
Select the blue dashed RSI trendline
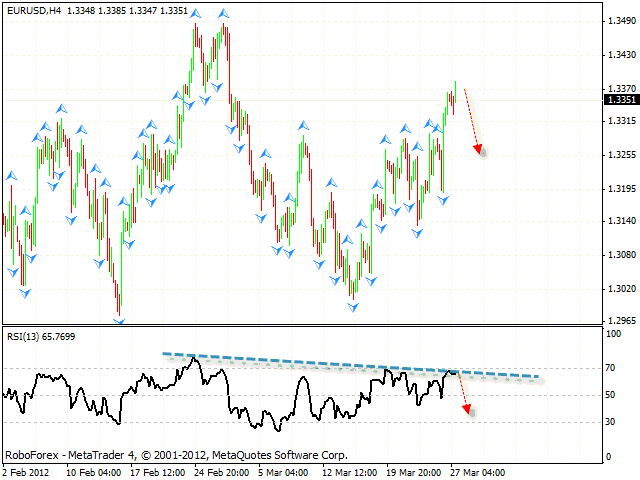(351, 365)
